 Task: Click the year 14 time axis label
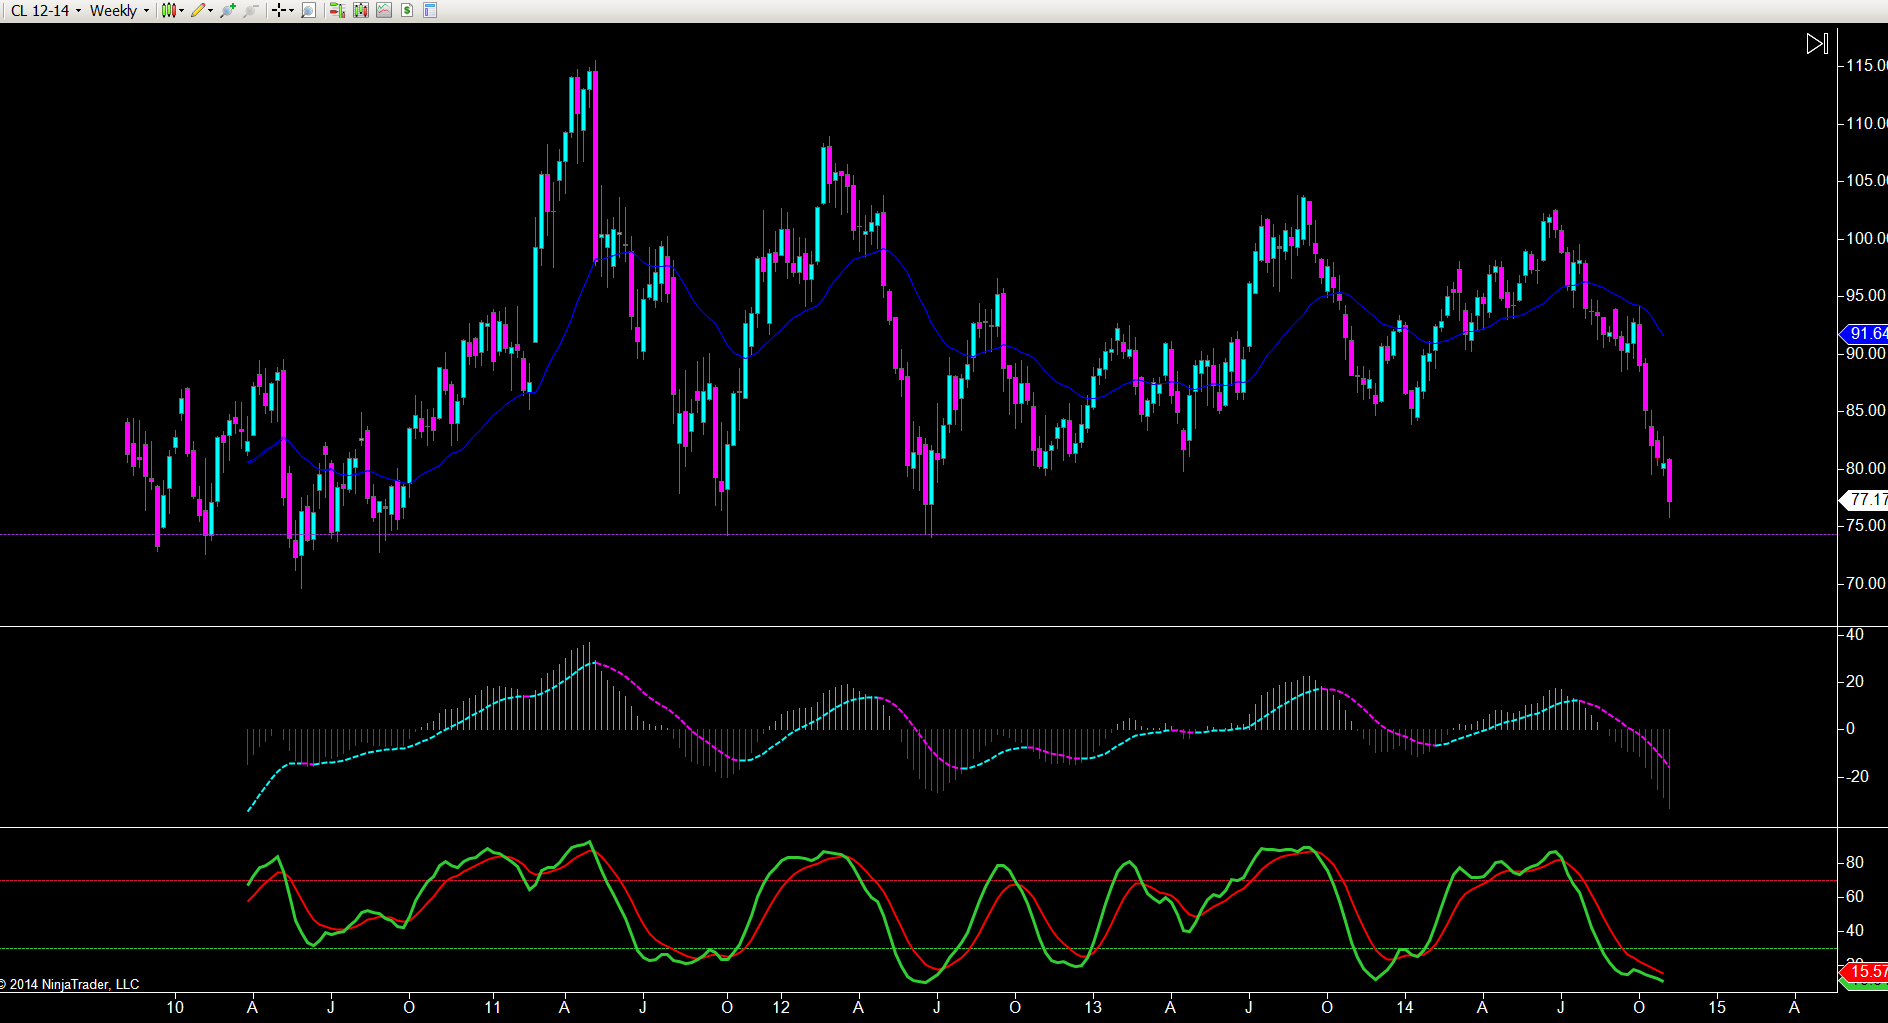click(x=1405, y=1007)
